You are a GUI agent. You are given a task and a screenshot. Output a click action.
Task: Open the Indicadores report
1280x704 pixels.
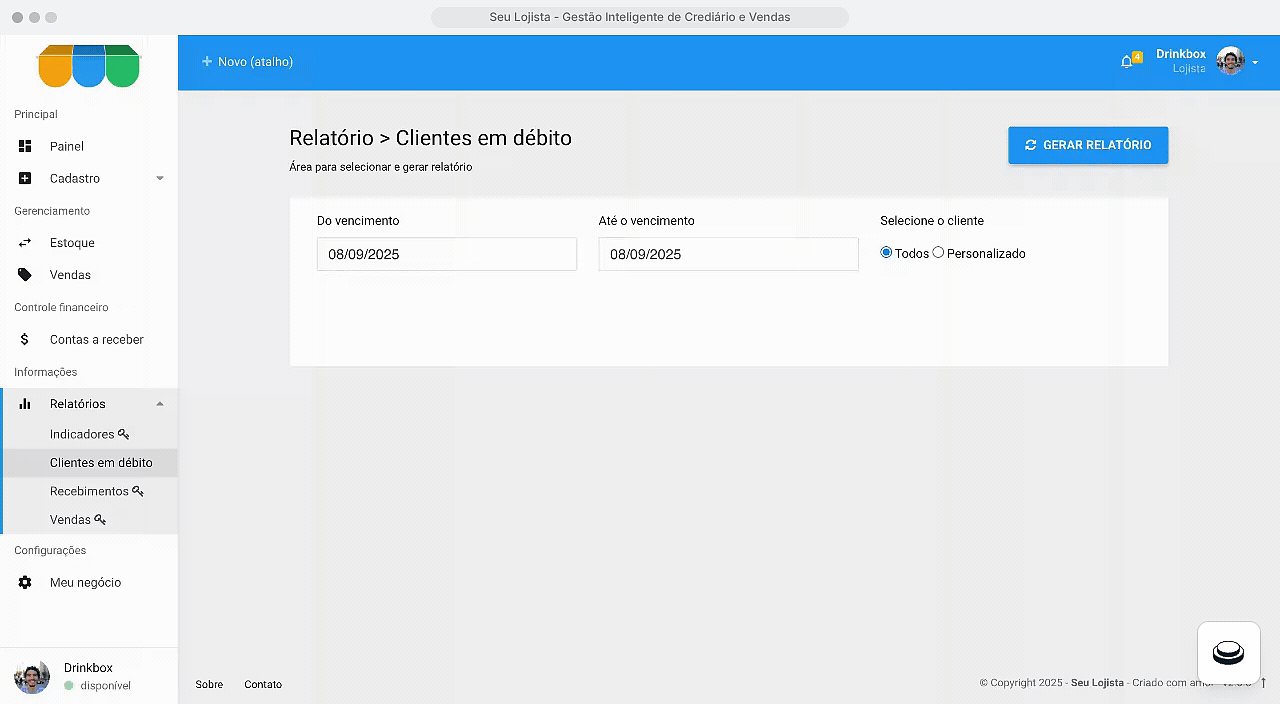tap(82, 435)
